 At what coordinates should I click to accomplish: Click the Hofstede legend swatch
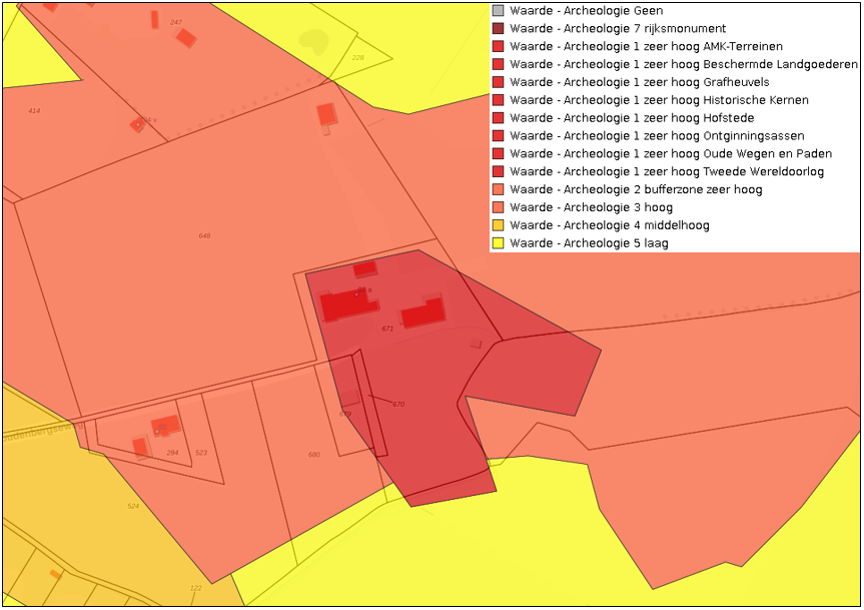point(498,118)
